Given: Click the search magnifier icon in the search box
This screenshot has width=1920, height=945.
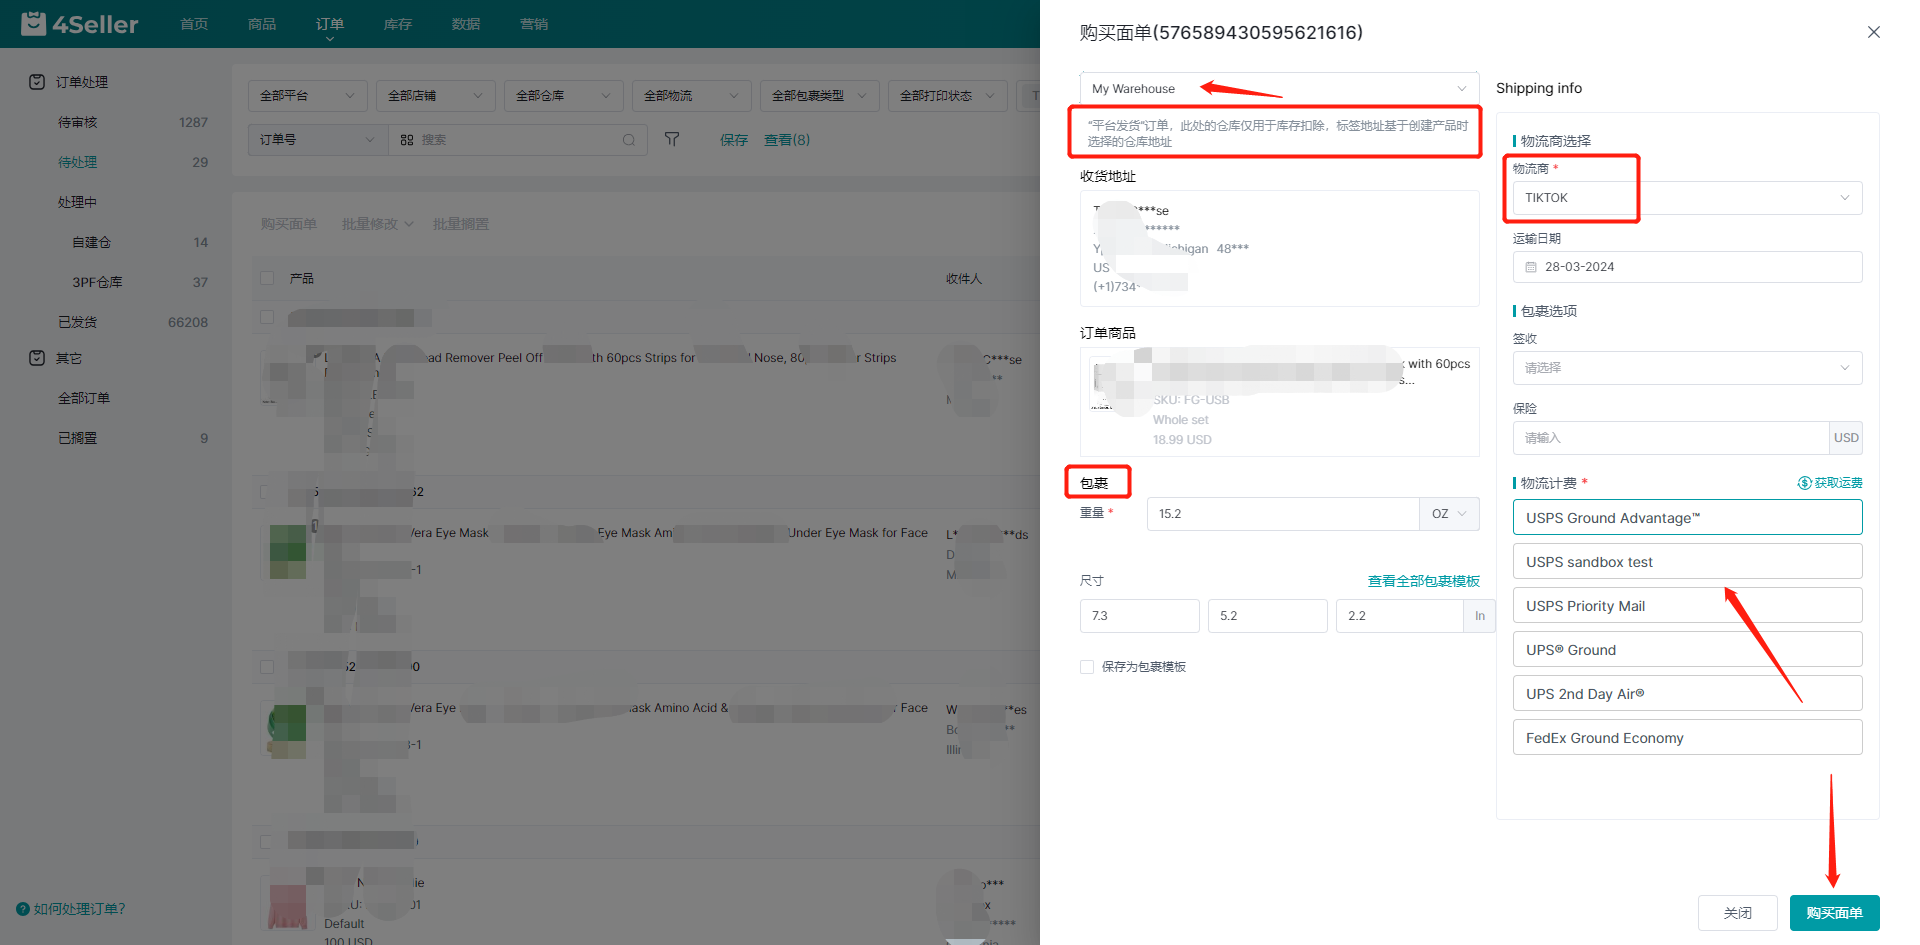Looking at the screenshot, I should [629, 140].
